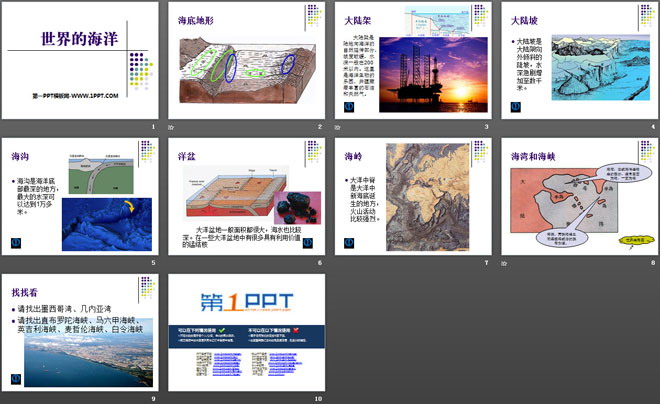This screenshot has width=660, height=404.
Task: Select the 海底地形 seafloor diagram slide
Action: point(247,60)
